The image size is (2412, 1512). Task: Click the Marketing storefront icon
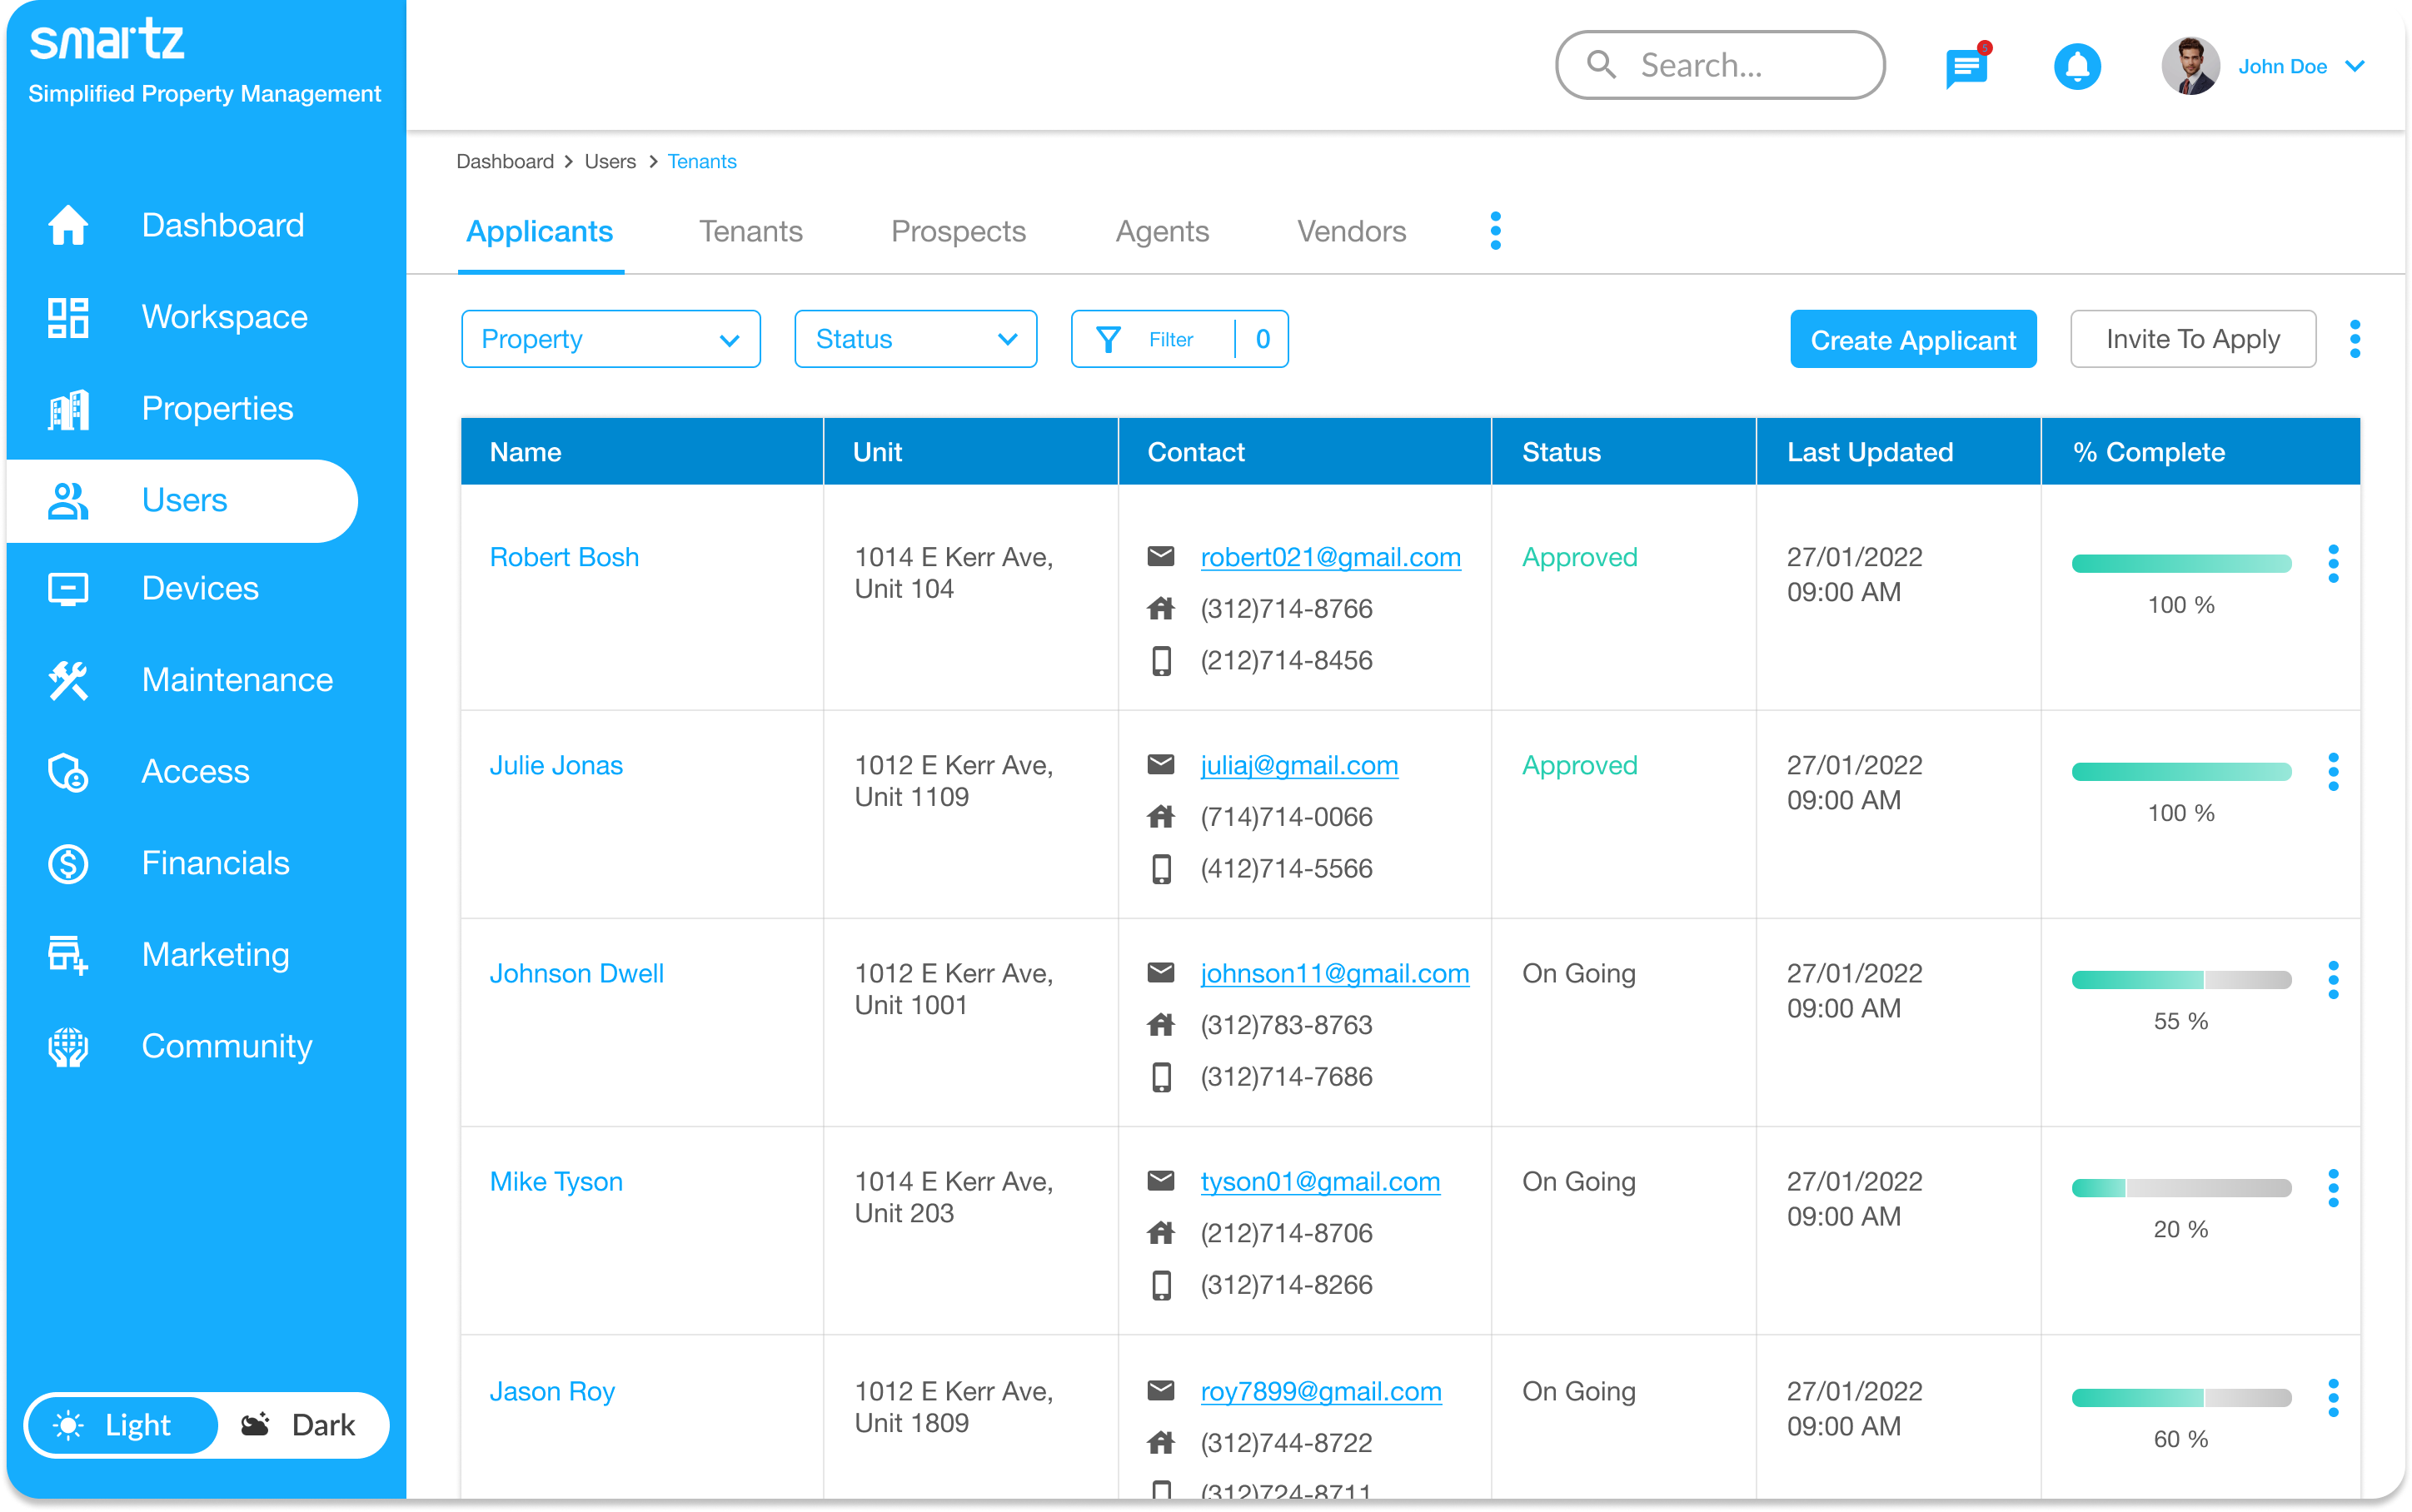click(x=68, y=955)
